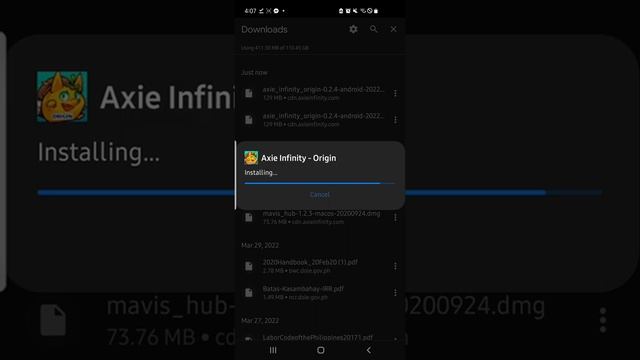
Task: Open Batas-Kasambahay-IRR.pdf file
Action: pyautogui.click(x=320, y=293)
